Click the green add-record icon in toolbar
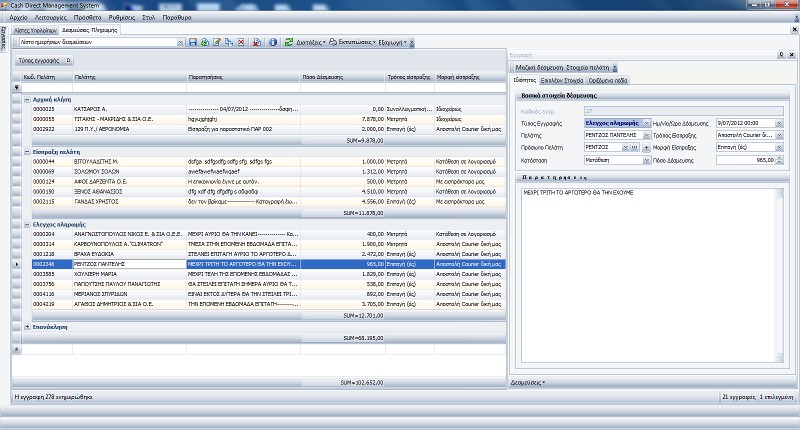The height and width of the screenshot is (430, 800). pyautogui.click(x=205, y=42)
